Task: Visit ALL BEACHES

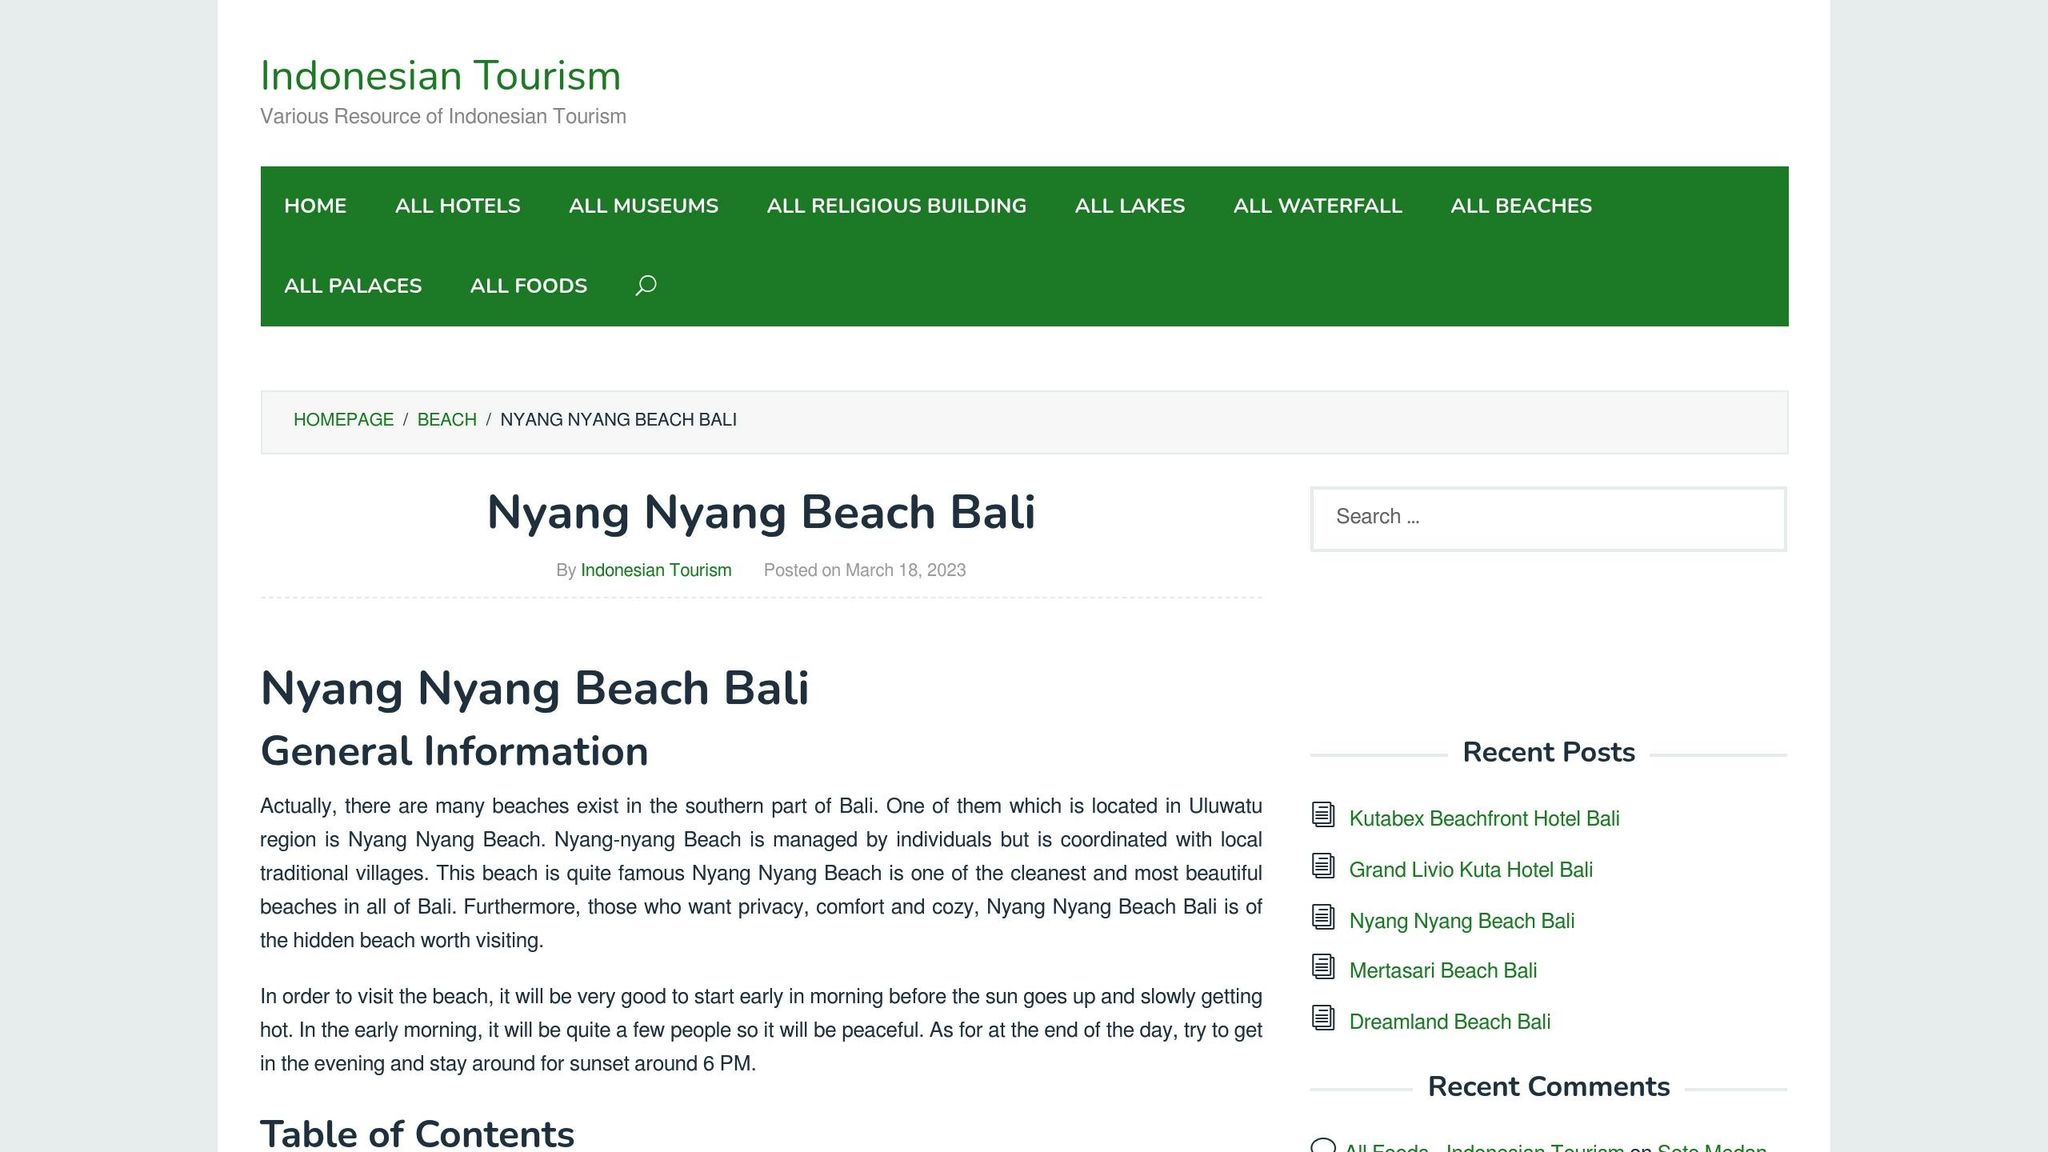Action: tap(1521, 206)
